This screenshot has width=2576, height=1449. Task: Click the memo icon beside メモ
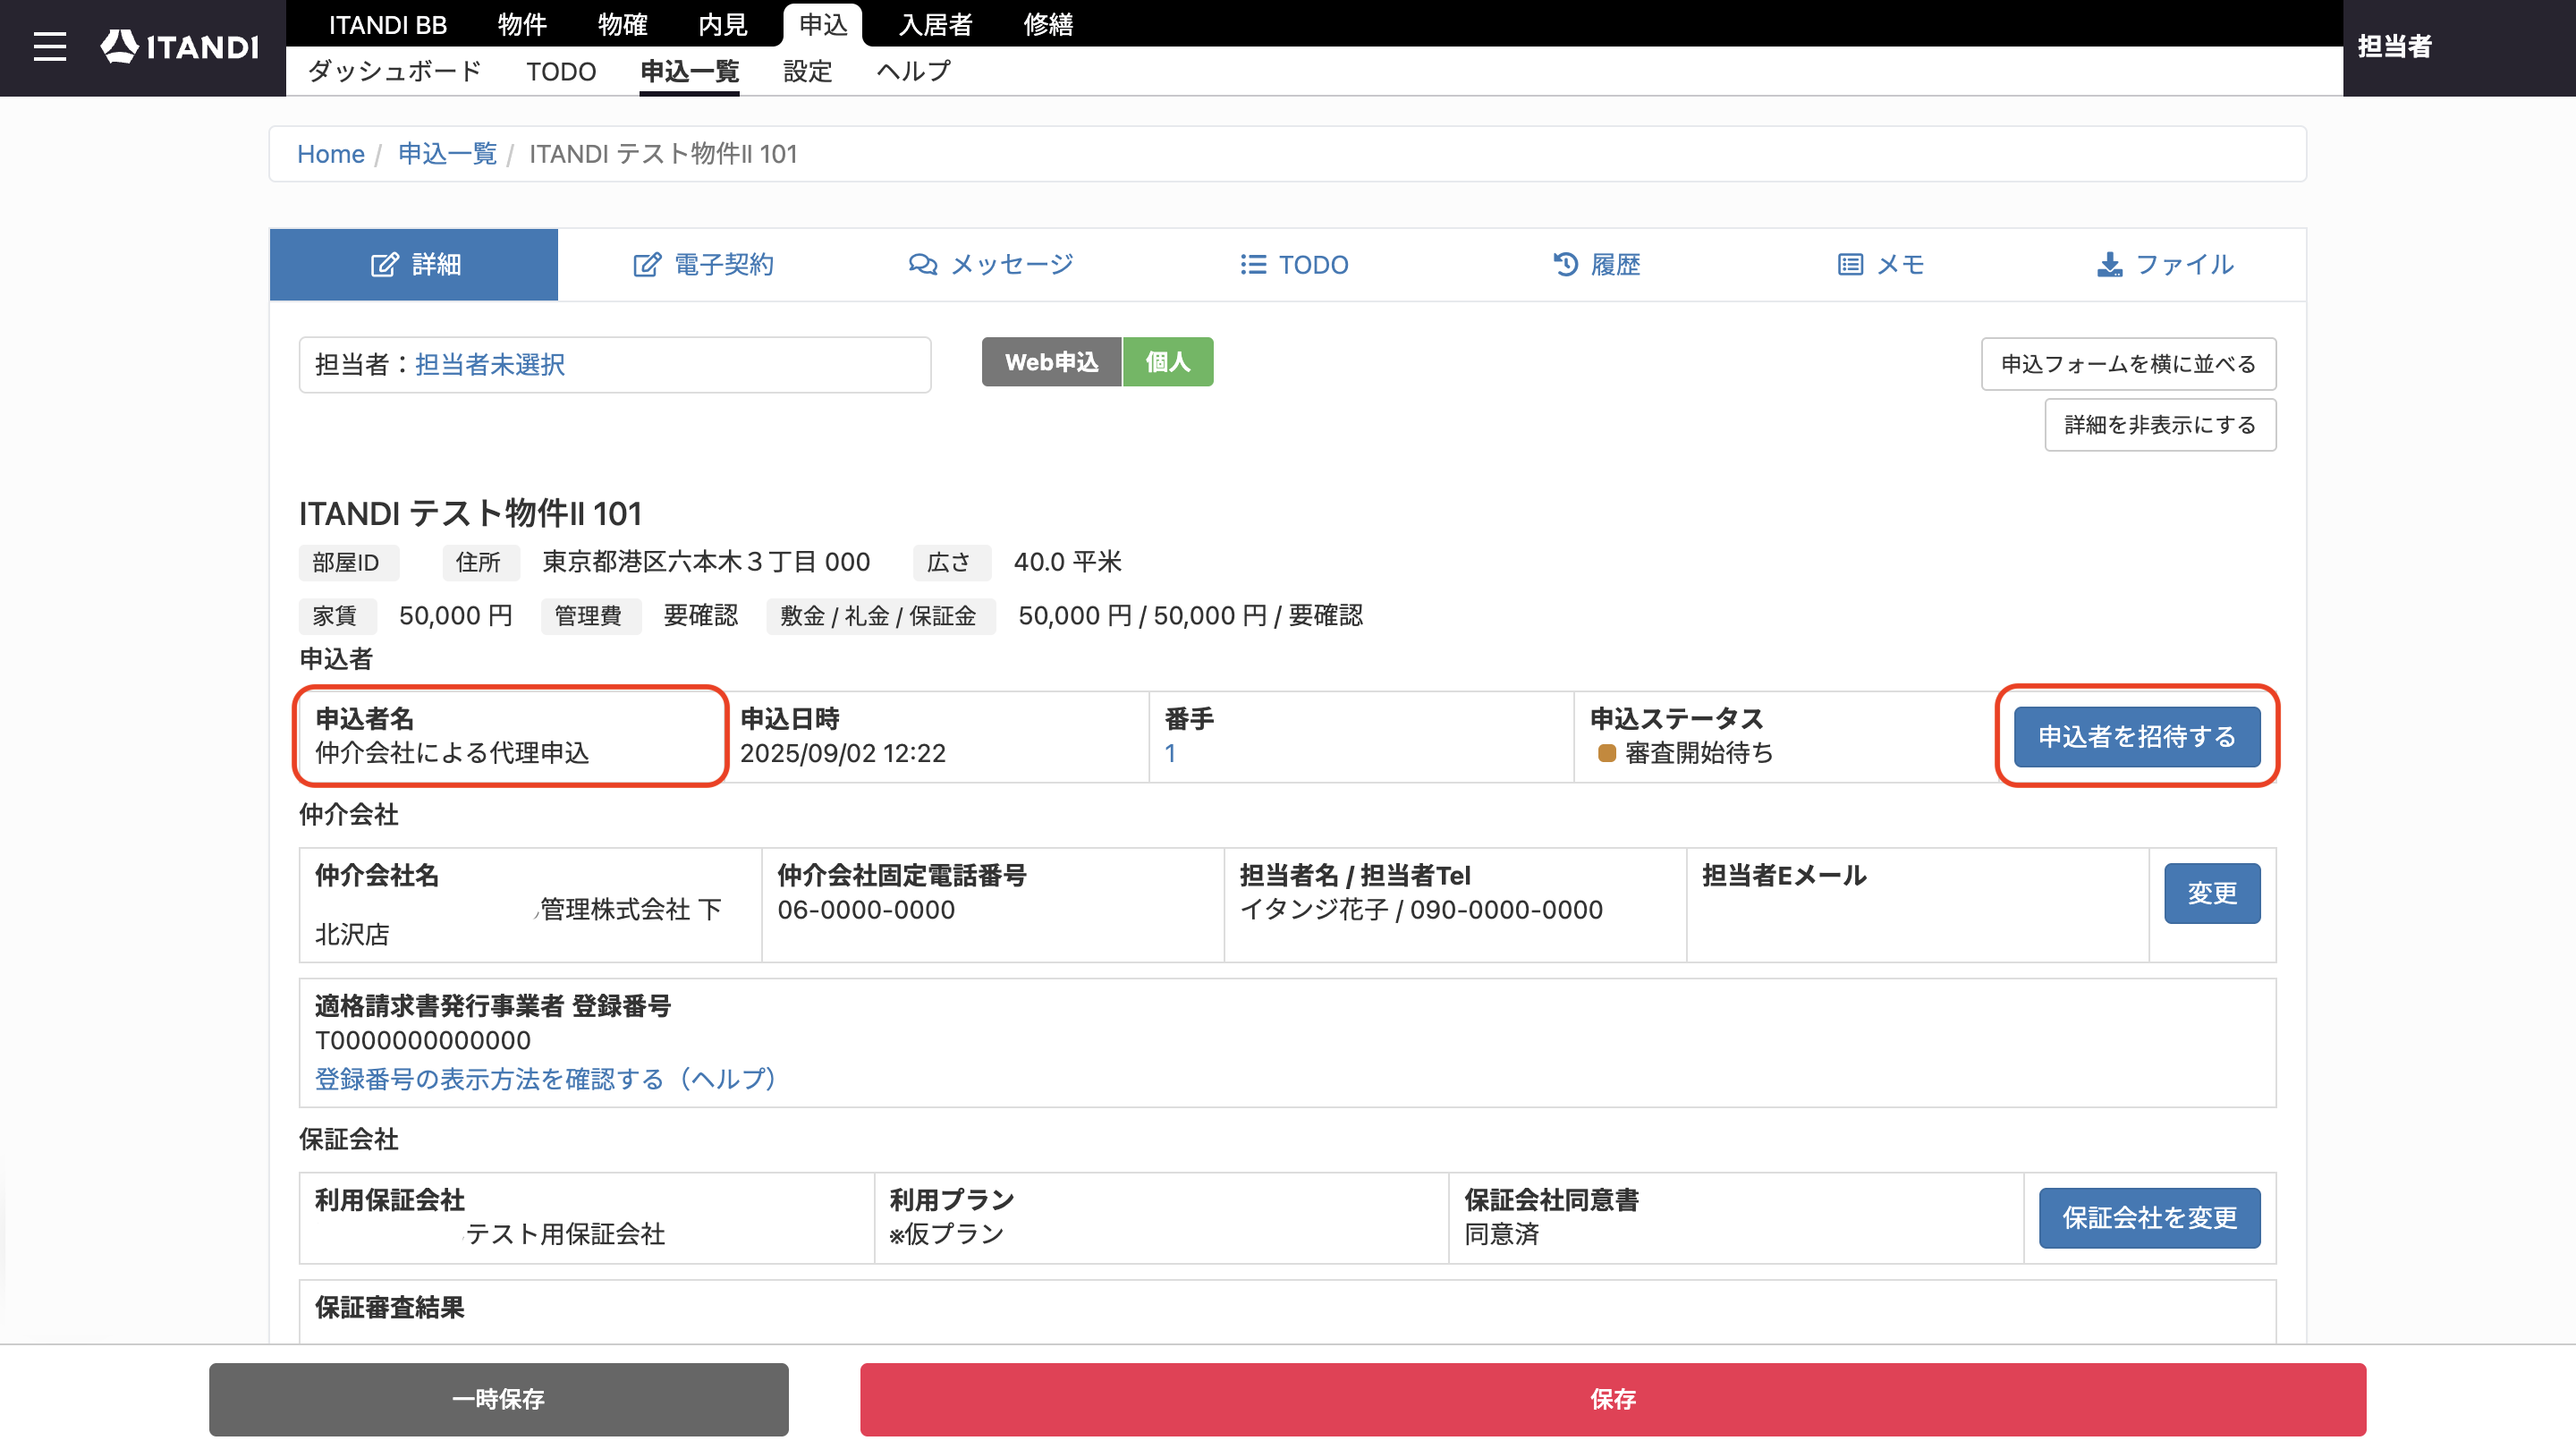tap(1850, 265)
